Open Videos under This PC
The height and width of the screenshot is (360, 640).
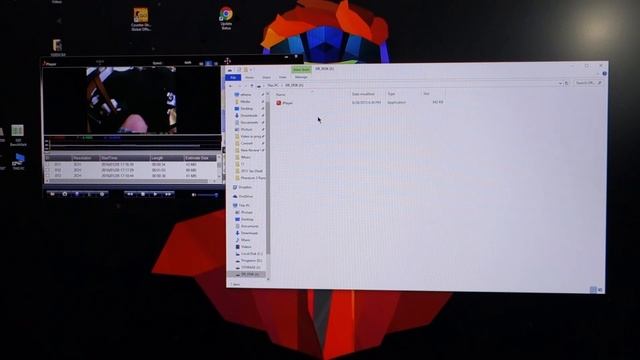pos(244,247)
